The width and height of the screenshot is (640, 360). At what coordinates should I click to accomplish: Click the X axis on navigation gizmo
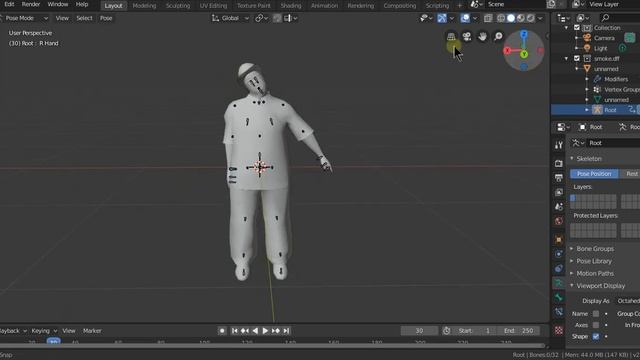click(x=507, y=51)
